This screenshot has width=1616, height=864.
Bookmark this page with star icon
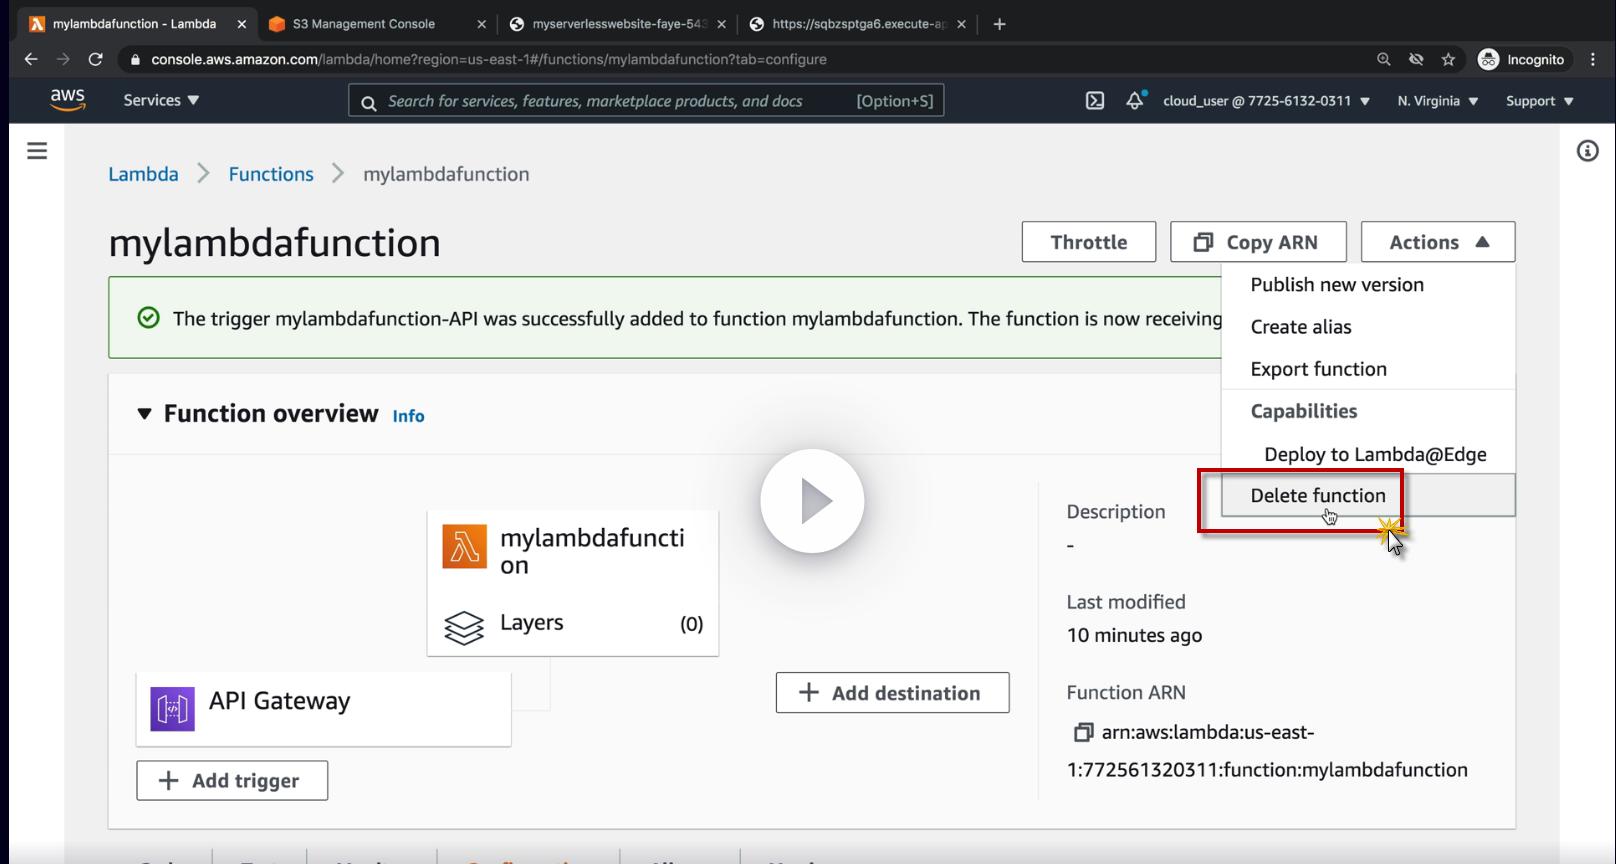[x=1448, y=60]
